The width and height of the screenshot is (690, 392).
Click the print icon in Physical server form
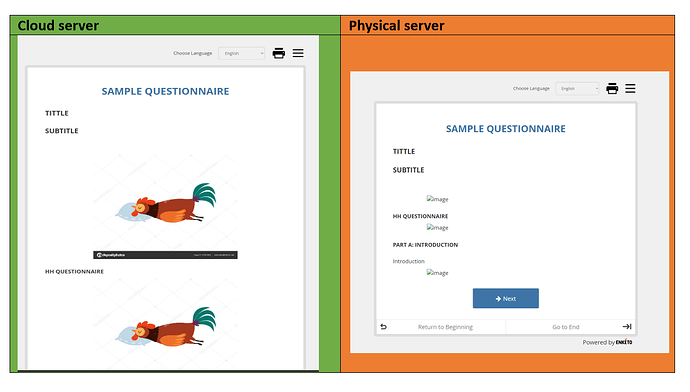point(612,88)
